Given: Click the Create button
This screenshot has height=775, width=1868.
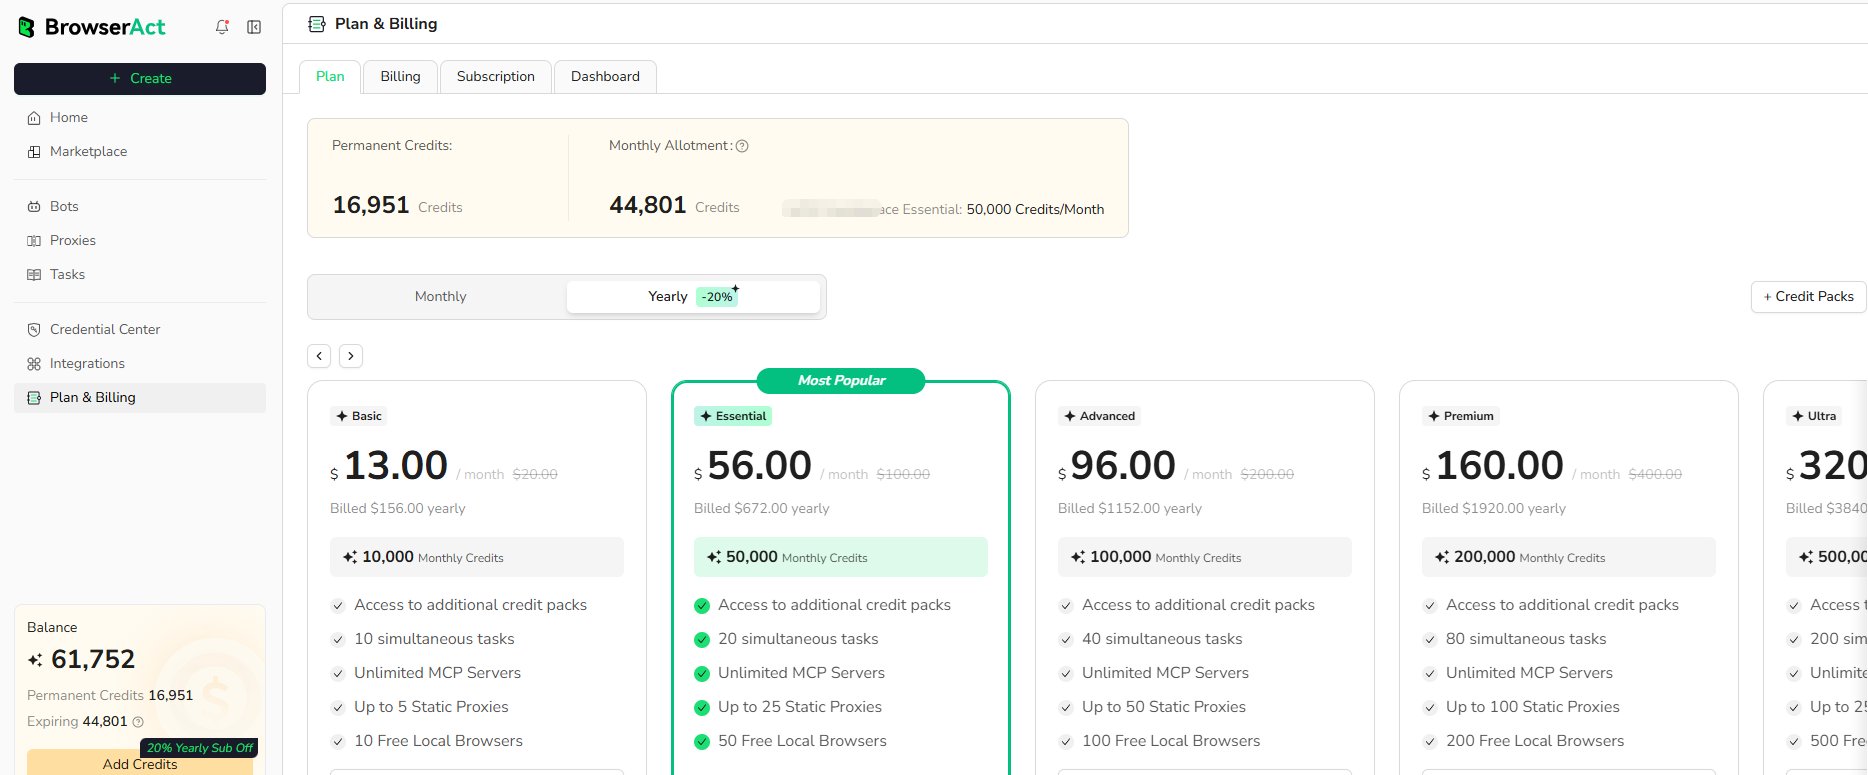Looking at the screenshot, I should pyautogui.click(x=140, y=78).
